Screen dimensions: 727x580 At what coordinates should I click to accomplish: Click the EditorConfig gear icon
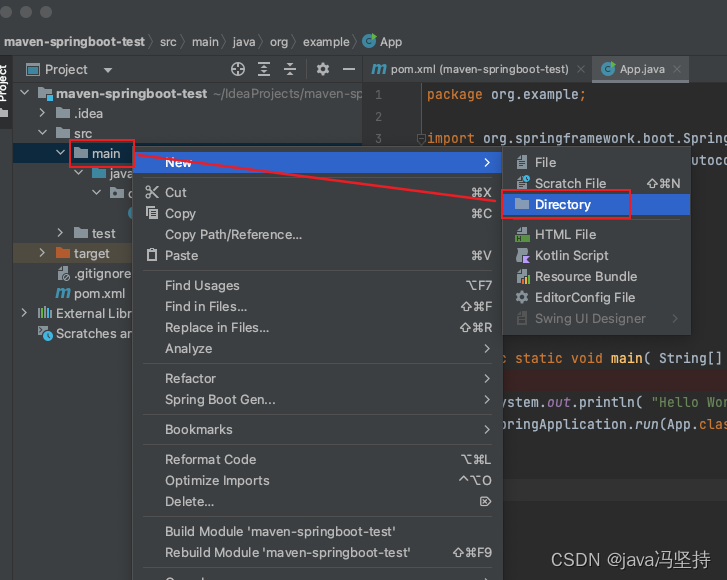click(522, 297)
